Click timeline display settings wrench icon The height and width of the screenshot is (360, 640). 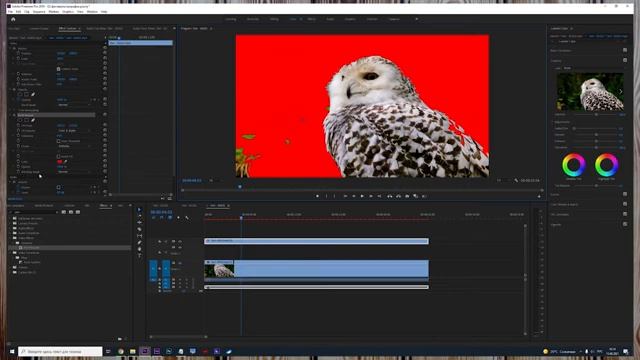tap(187, 218)
